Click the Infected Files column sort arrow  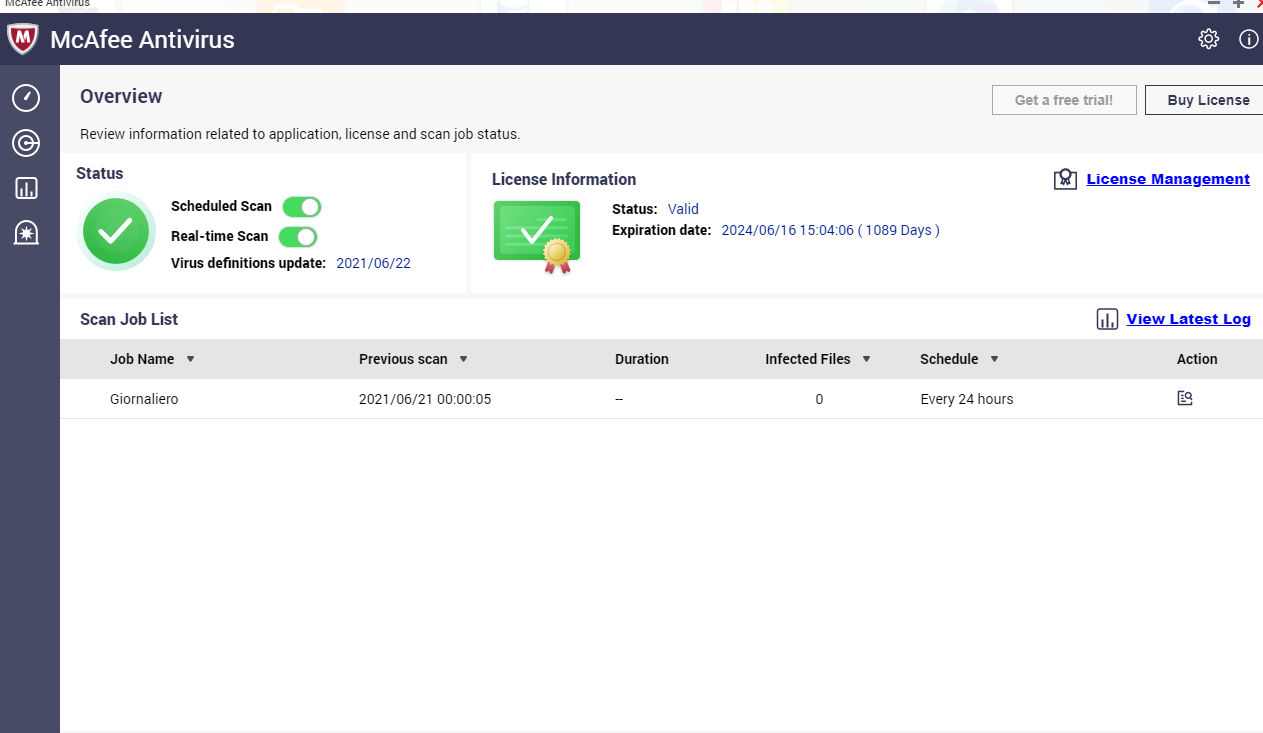click(866, 359)
